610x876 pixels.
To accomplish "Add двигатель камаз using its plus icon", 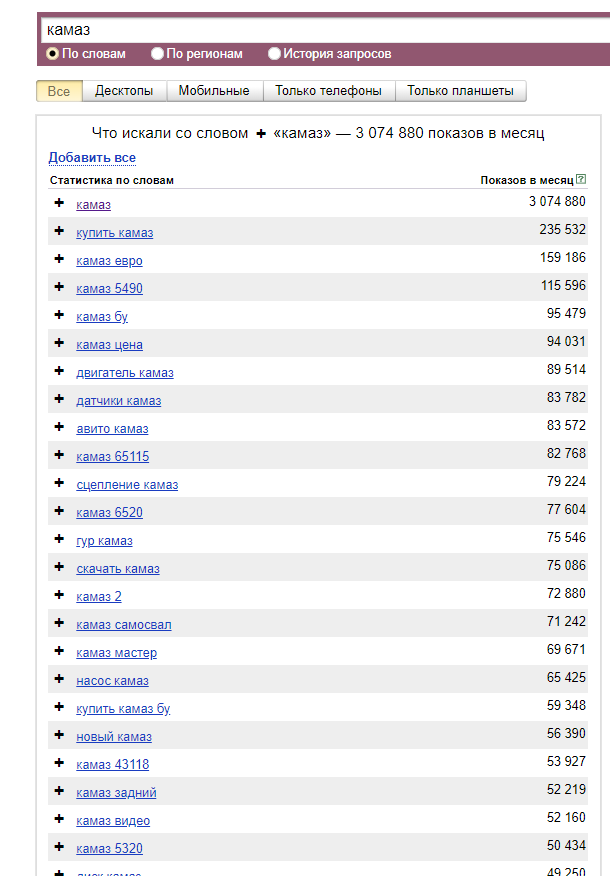I will [59, 371].
